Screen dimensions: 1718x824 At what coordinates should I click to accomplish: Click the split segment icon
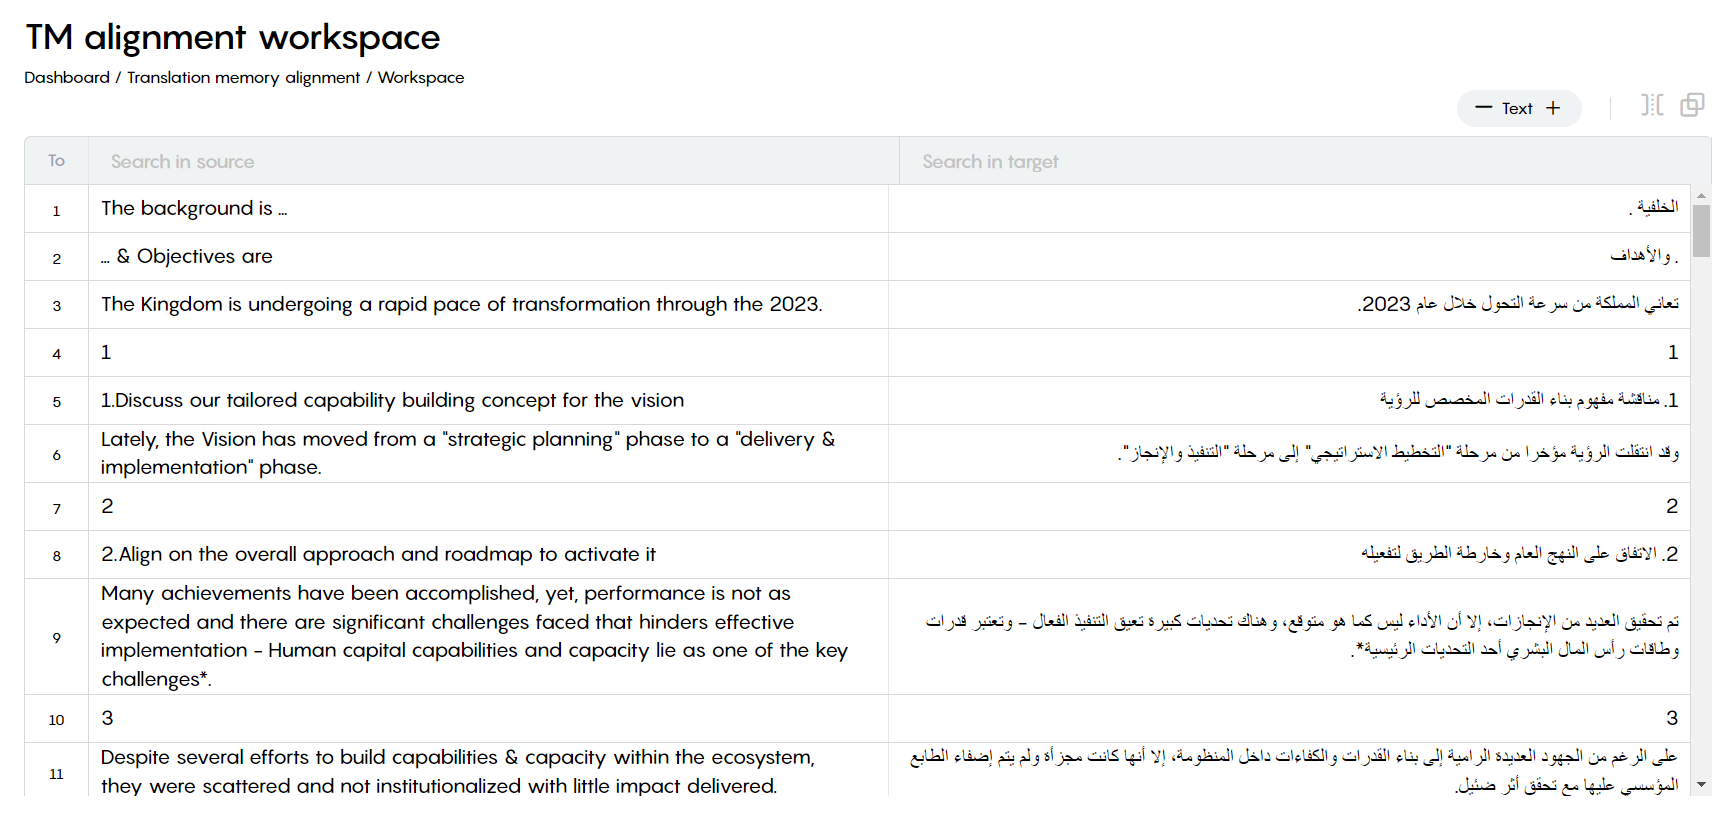(x=1652, y=105)
